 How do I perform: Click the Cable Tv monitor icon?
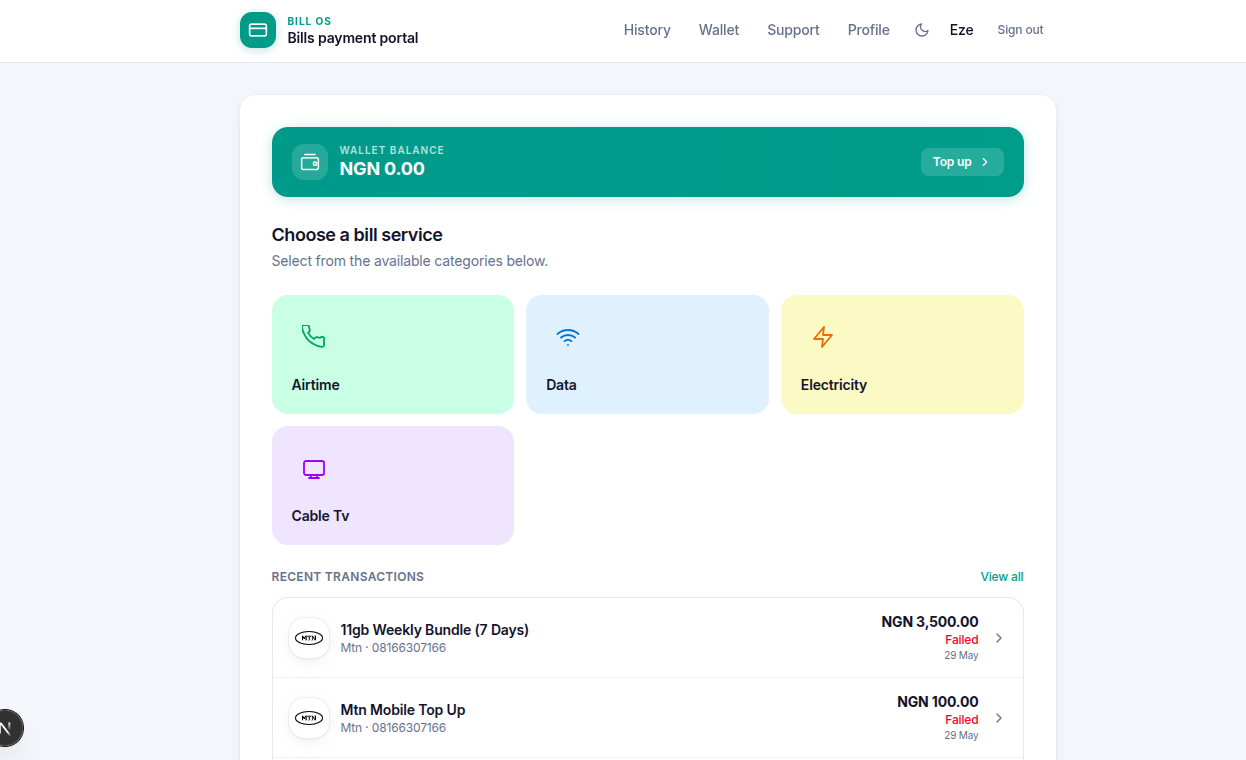click(x=314, y=468)
